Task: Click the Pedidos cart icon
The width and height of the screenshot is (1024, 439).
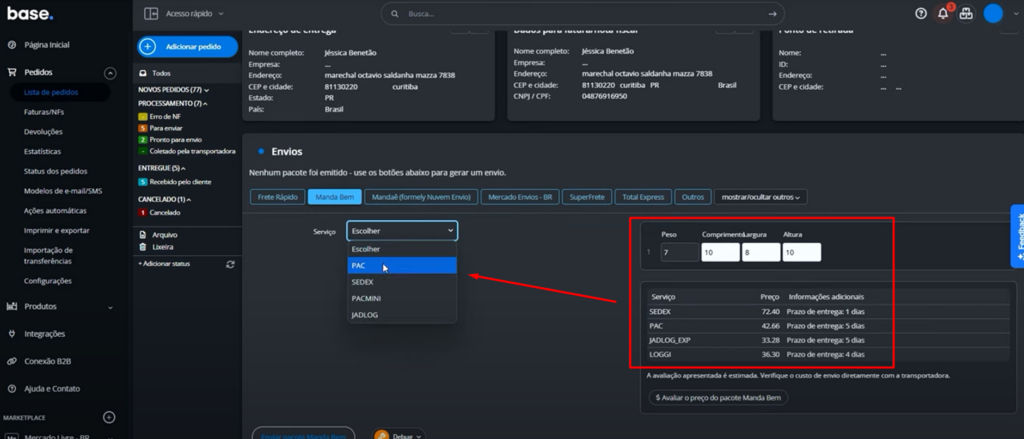Action: click(12, 73)
